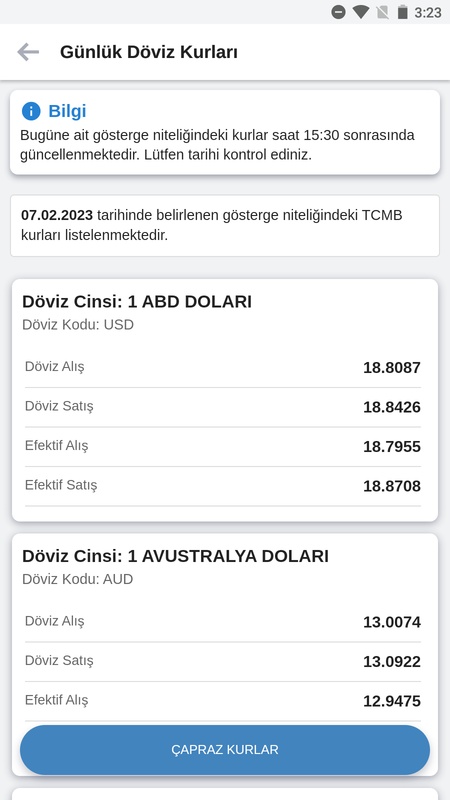The height and width of the screenshot is (800, 450).
Task: Open the ÇAPRAZ KURLAR button
Action: click(225, 750)
